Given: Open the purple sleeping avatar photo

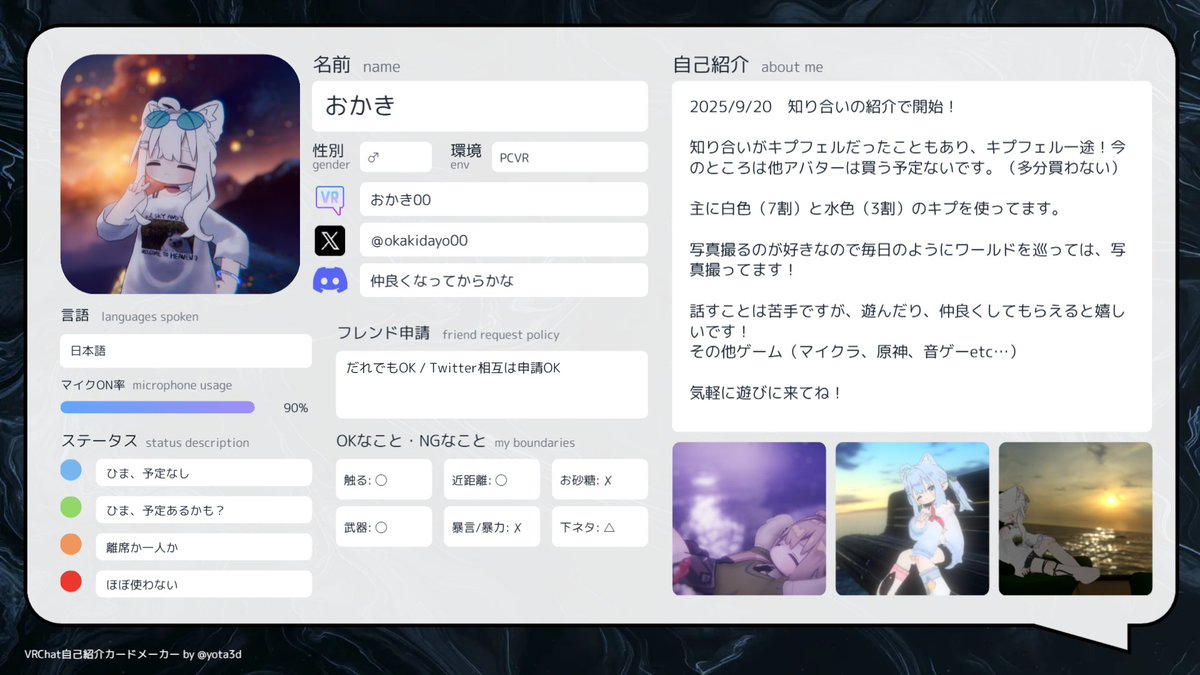Looking at the screenshot, I should pyautogui.click(x=749, y=519).
